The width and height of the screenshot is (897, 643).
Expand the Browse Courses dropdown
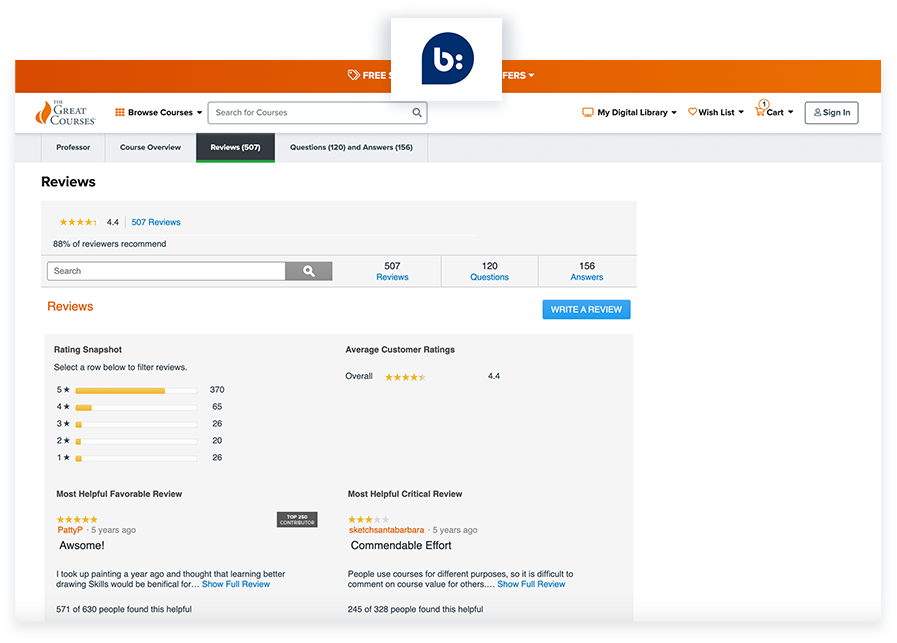159,113
